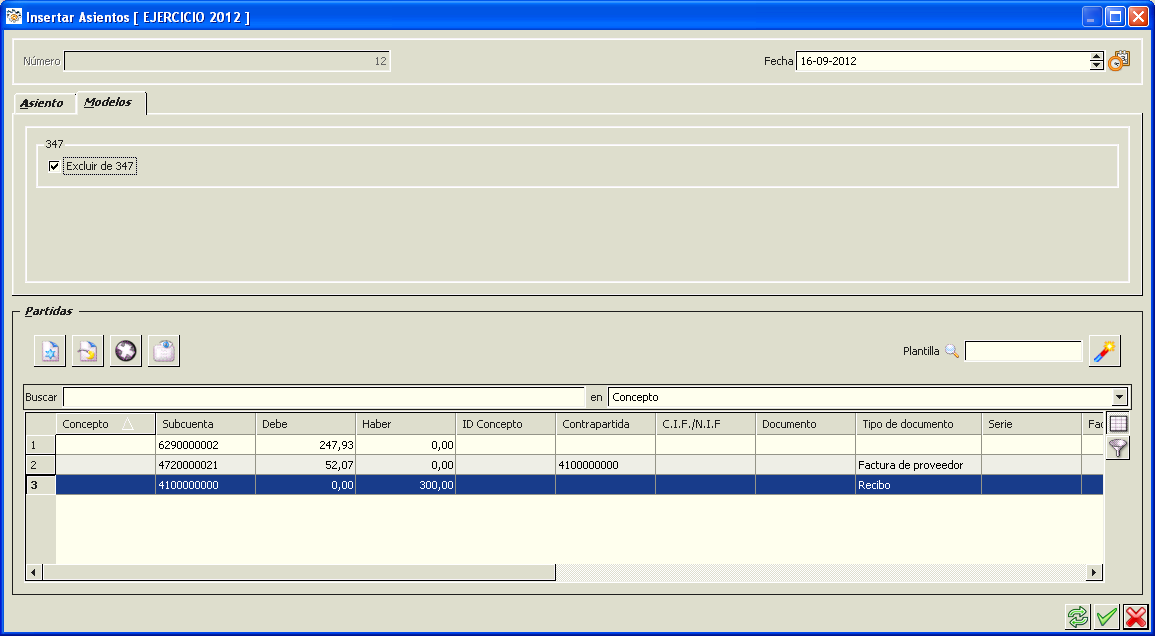
Task: Sort by the Concepto column header
Action: click(105, 424)
